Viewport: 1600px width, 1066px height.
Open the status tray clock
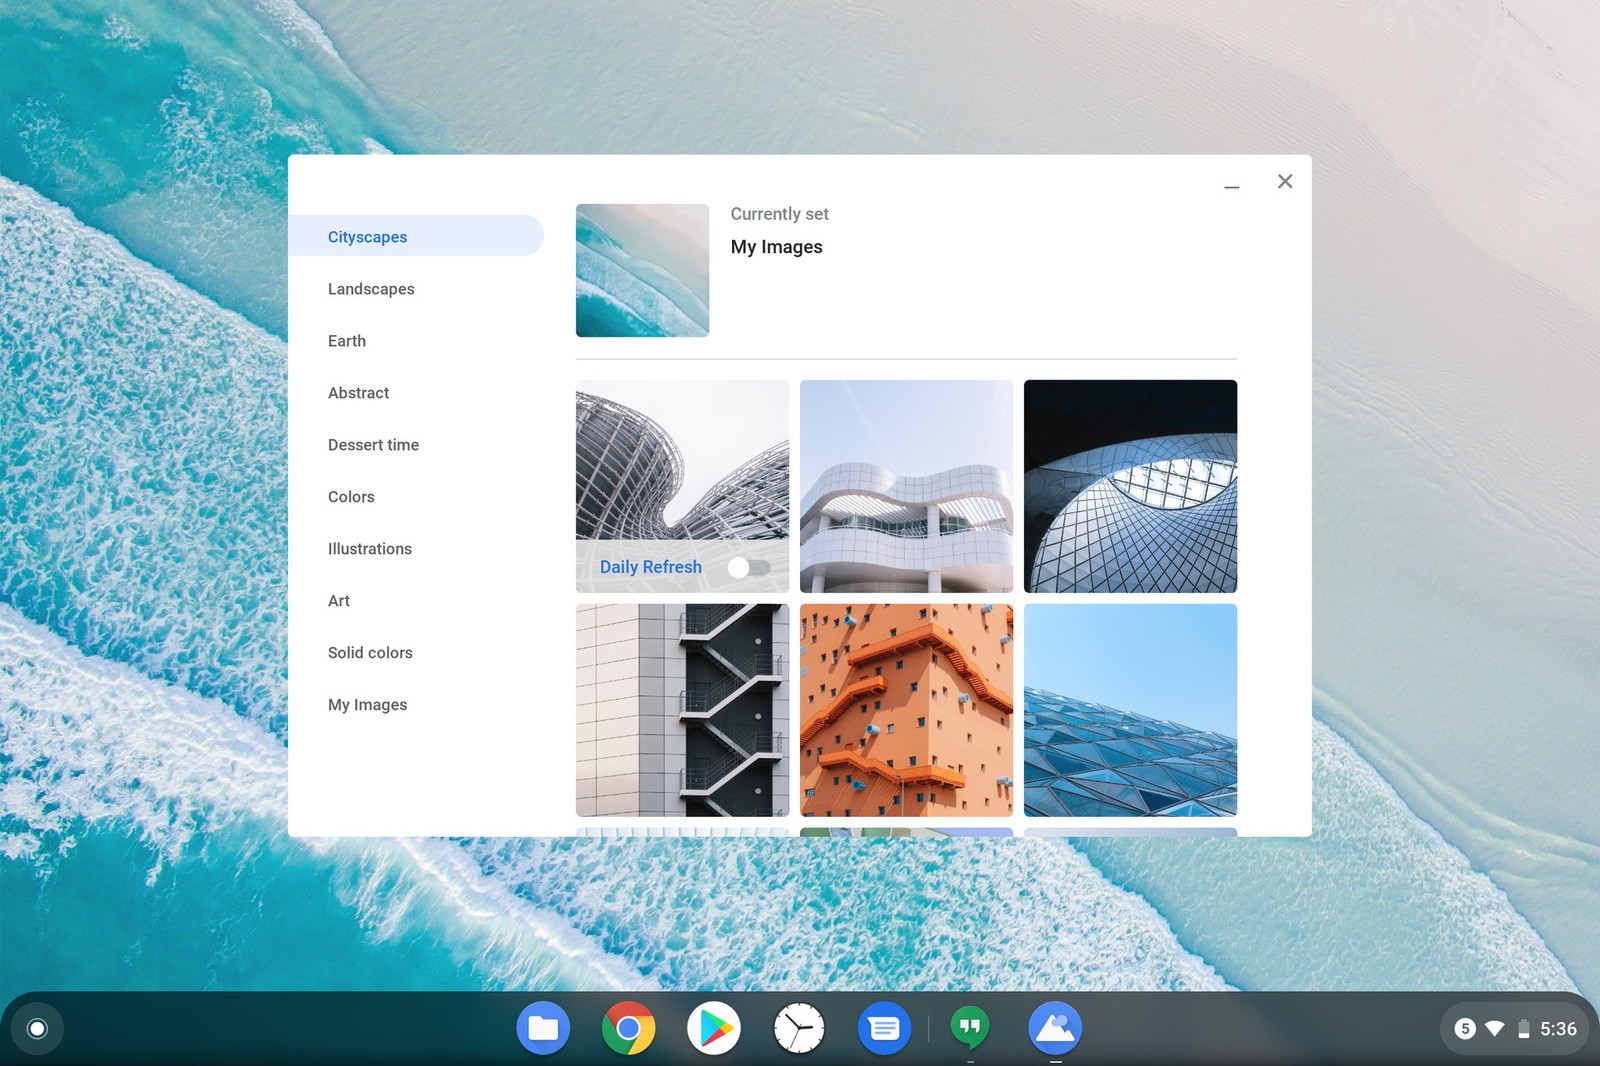click(x=1557, y=1029)
